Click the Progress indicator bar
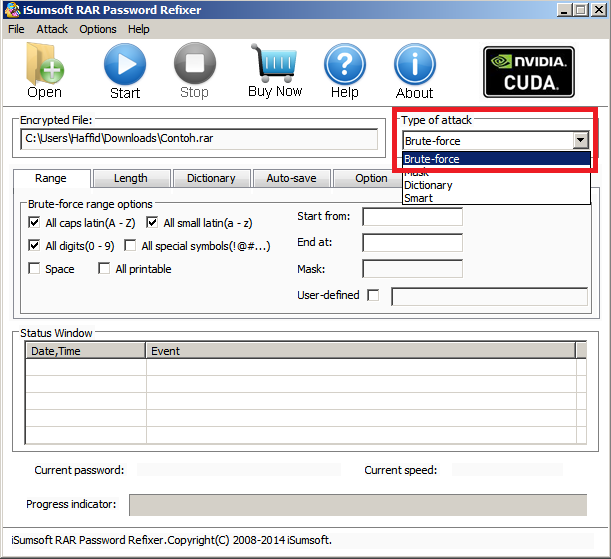Screen dimensions: 611x559 pos(358,505)
